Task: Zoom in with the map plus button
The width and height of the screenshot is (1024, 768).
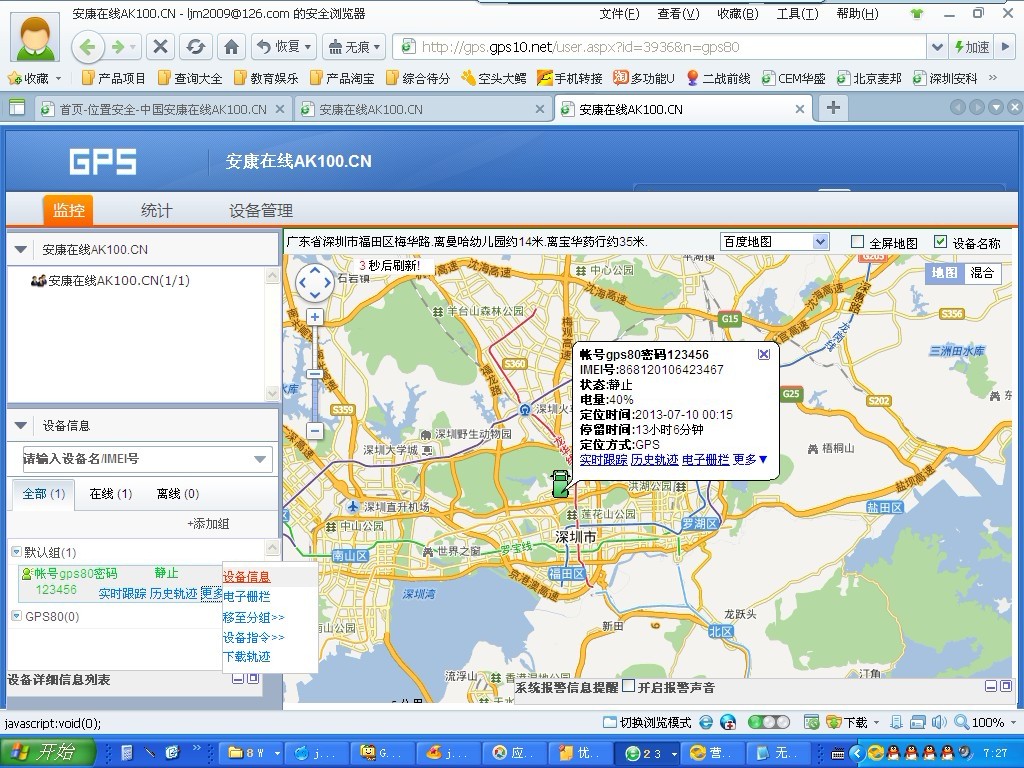Action: point(314,317)
